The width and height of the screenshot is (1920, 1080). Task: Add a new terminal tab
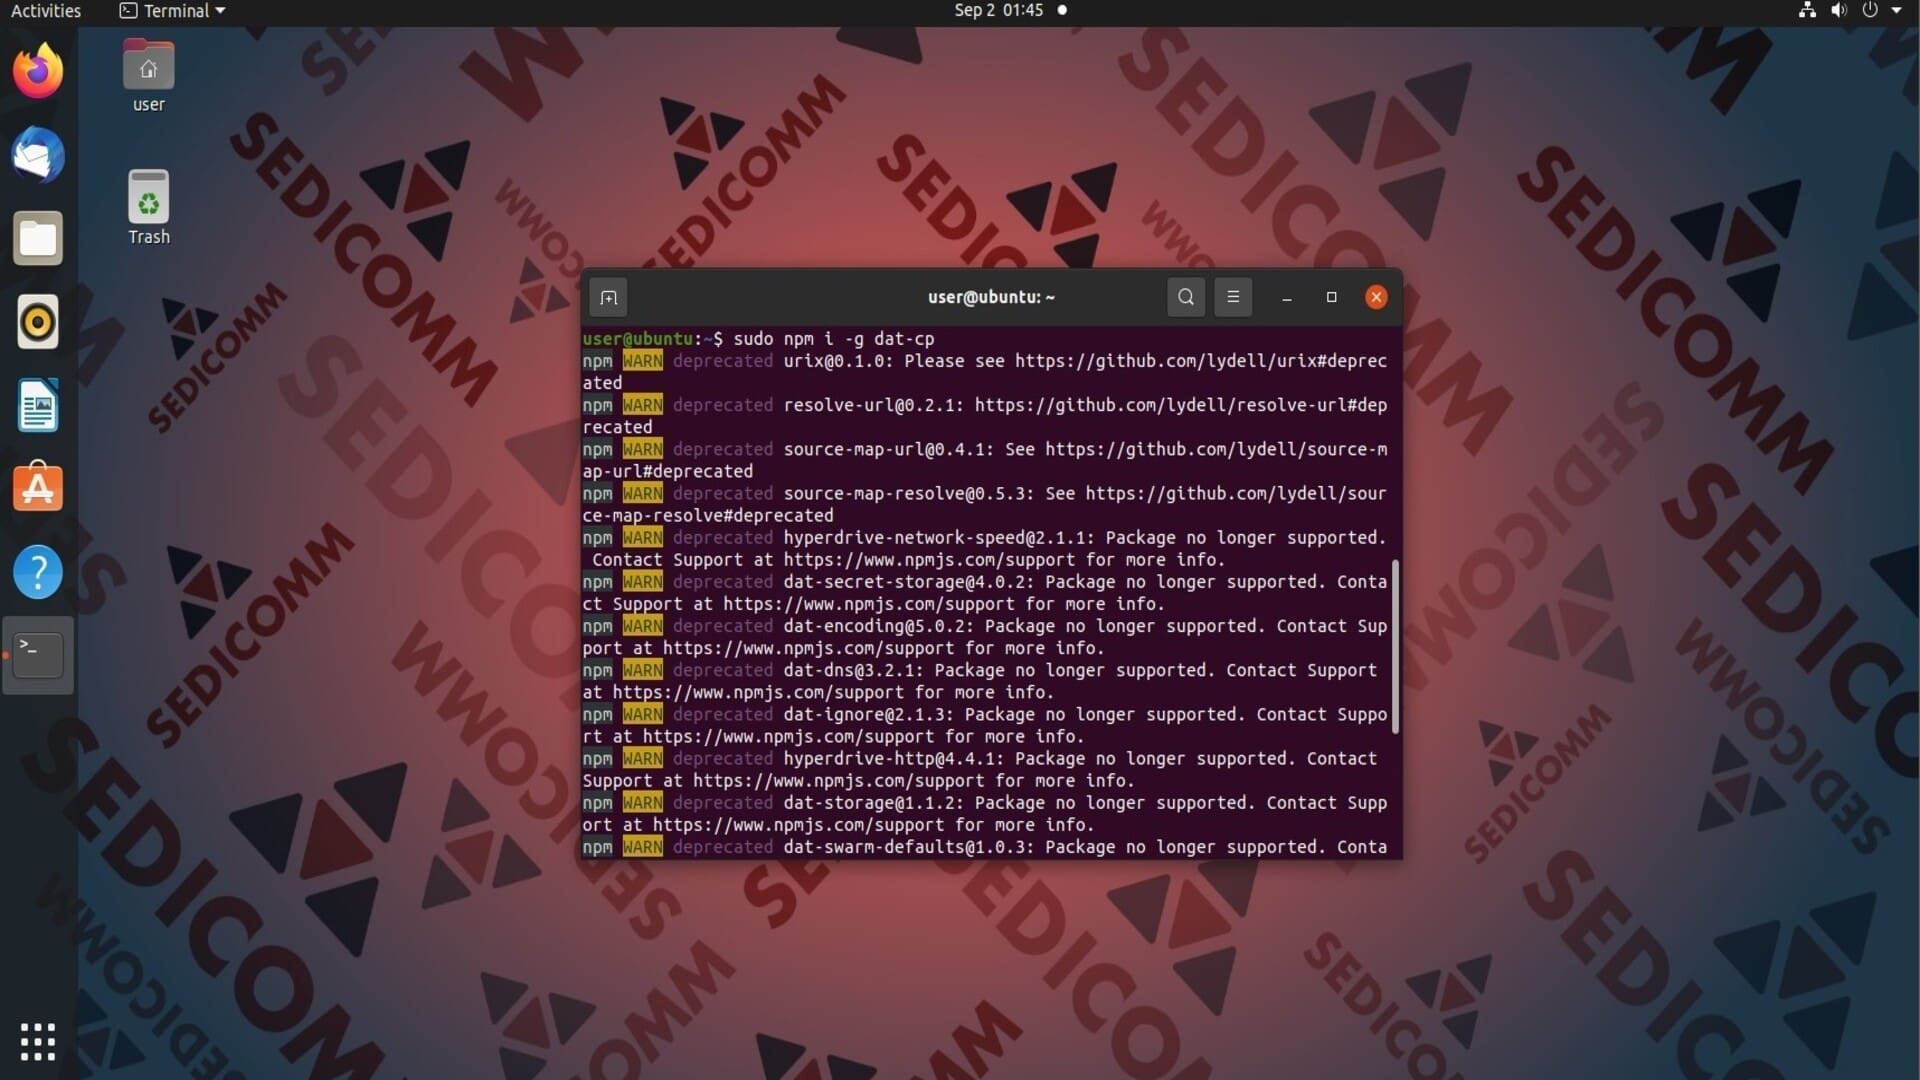coord(608,297)
